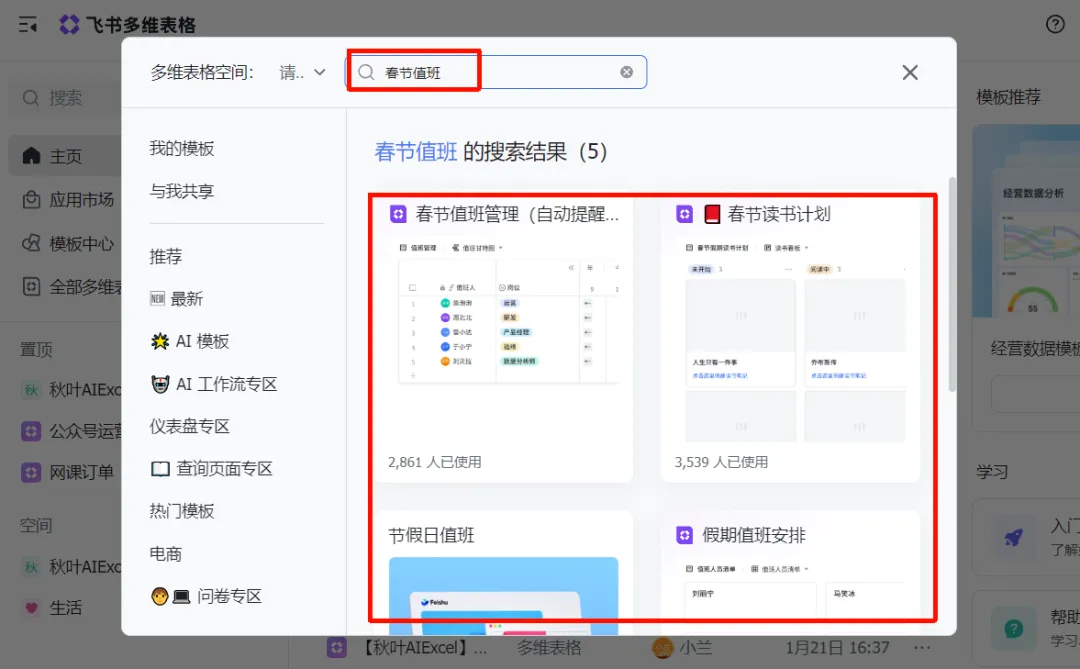Viewport: 1080px width, 669px height.
Task: Open the 热门模板 category
Action: coord(182,511)
